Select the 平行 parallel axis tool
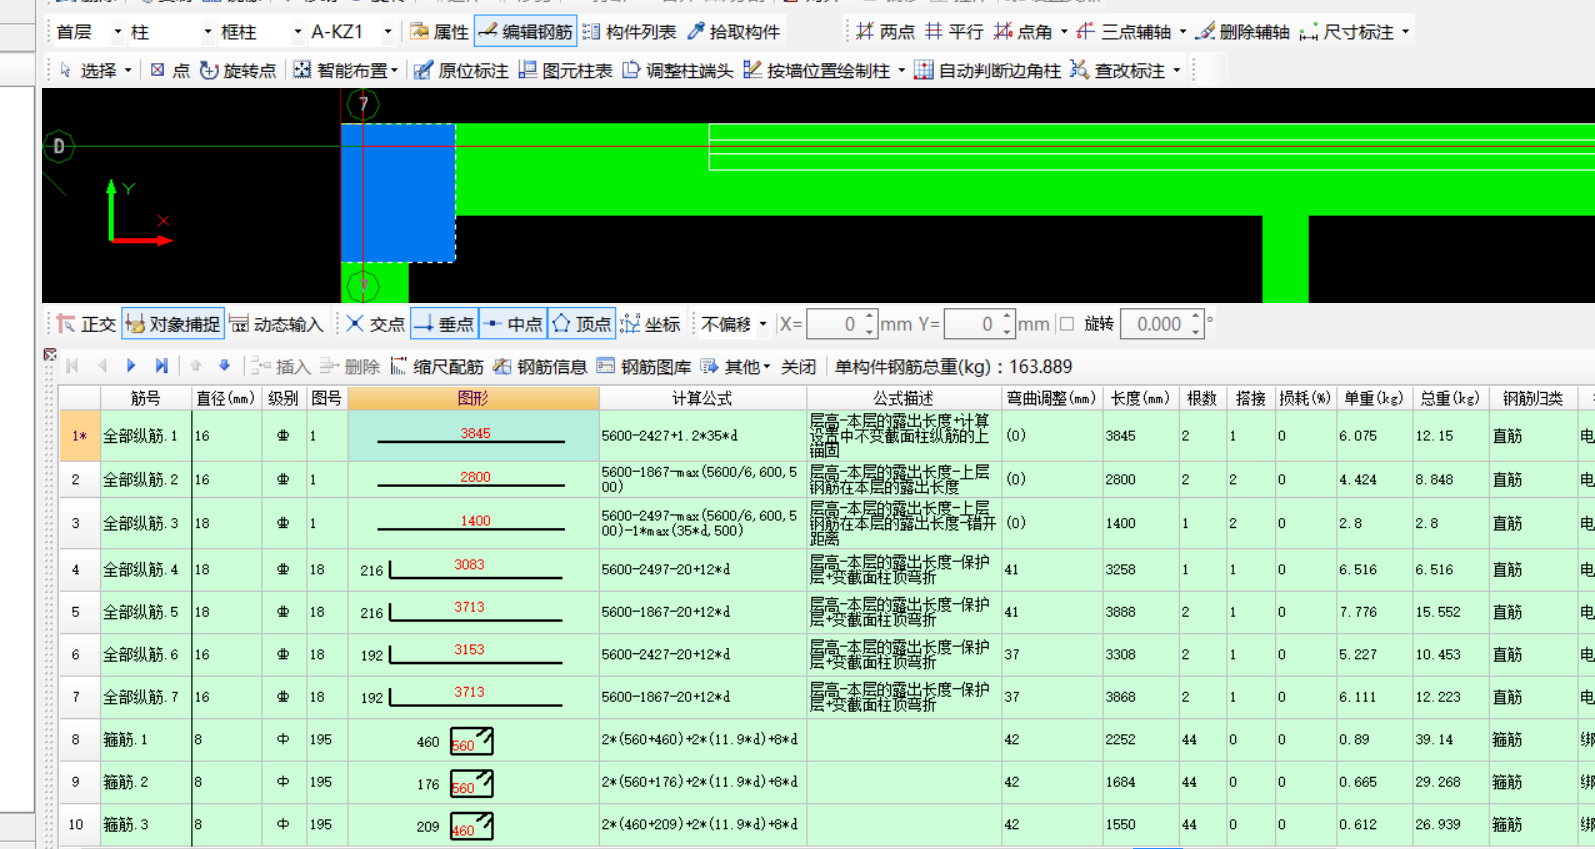This screenshot has width=1595, height=849. coord(955,32)
